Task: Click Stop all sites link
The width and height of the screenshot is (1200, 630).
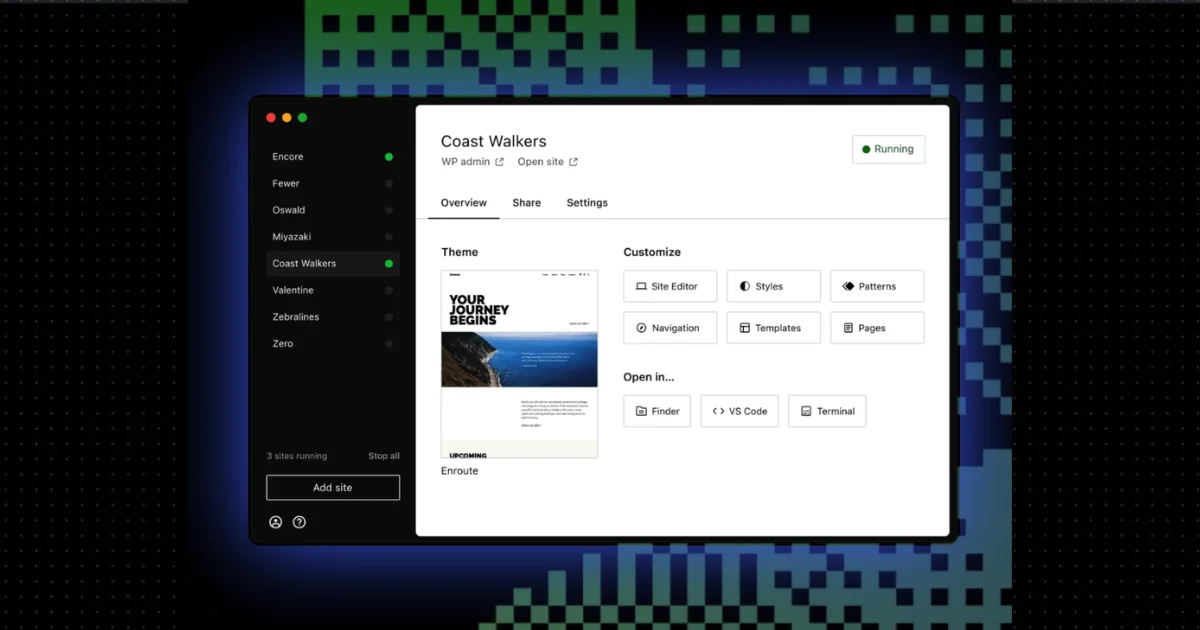Action: 384,456
